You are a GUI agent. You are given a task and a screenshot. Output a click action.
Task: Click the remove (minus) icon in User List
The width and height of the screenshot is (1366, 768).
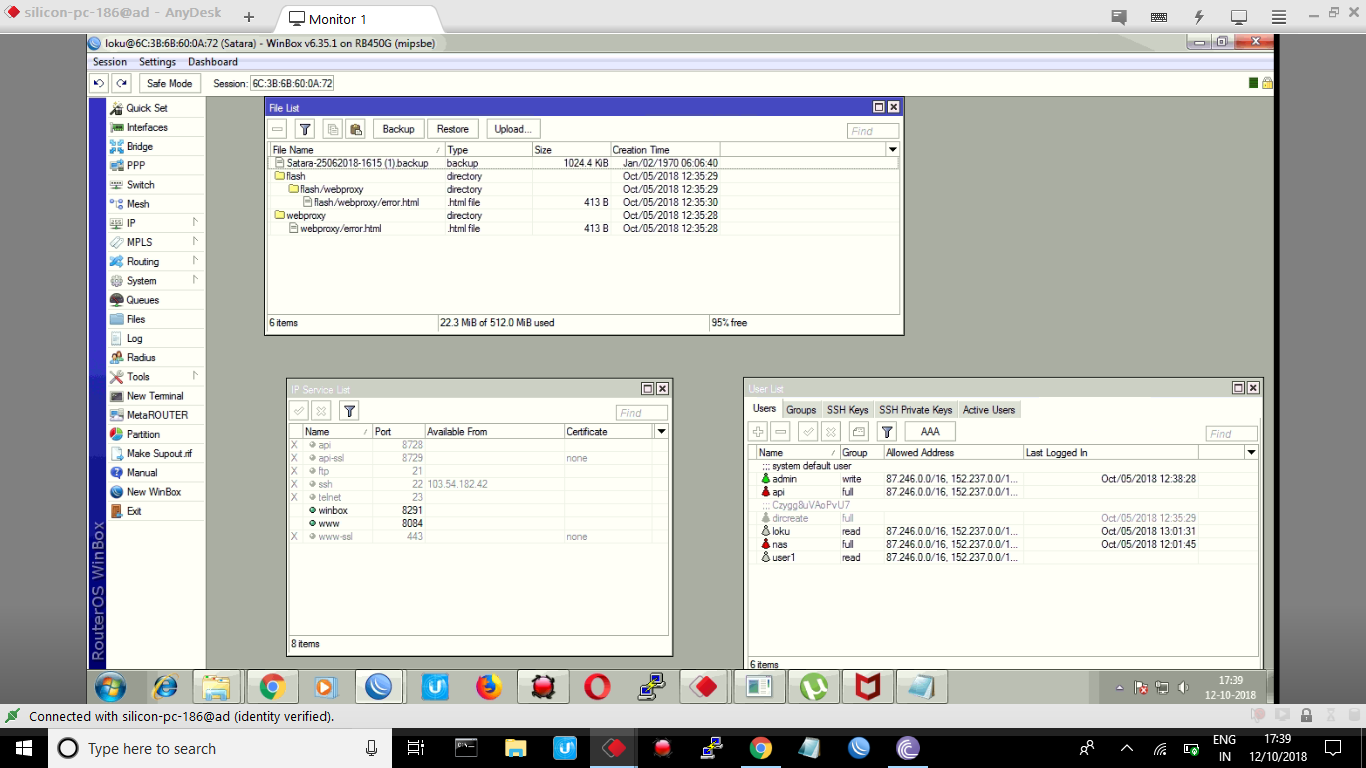tap(781, 431)
